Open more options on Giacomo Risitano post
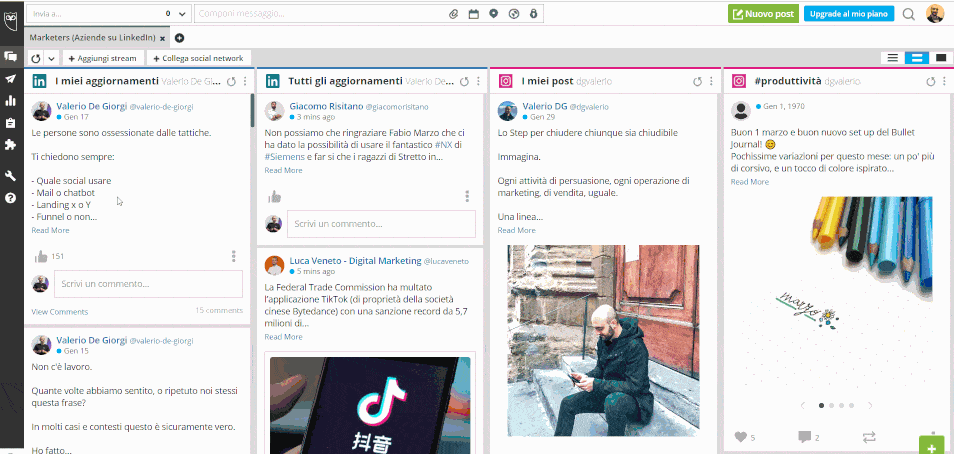The height and width of the screenshot is (454, 954). pyautogui.click(x=467, y=196)
